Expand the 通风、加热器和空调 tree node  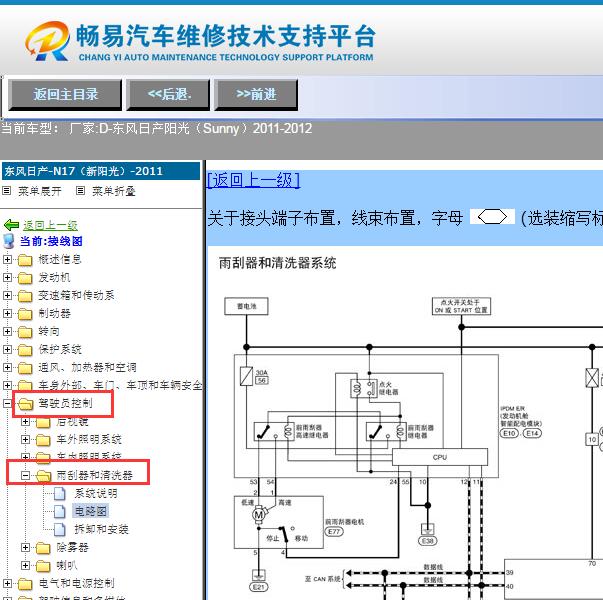[7, 368]
